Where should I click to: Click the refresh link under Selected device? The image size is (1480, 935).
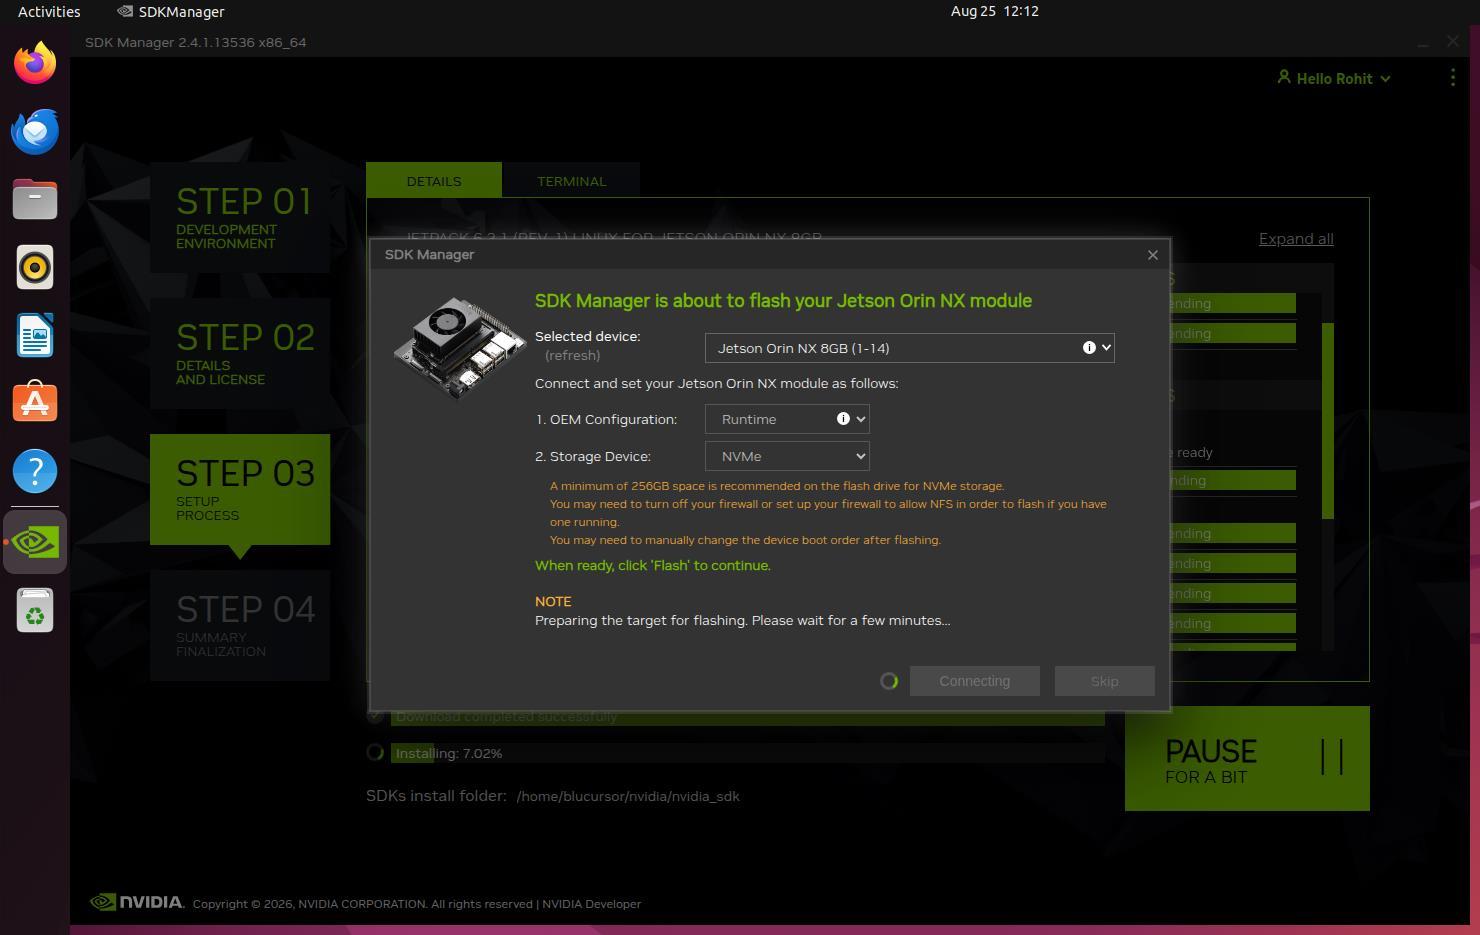[x=573, y=355]
